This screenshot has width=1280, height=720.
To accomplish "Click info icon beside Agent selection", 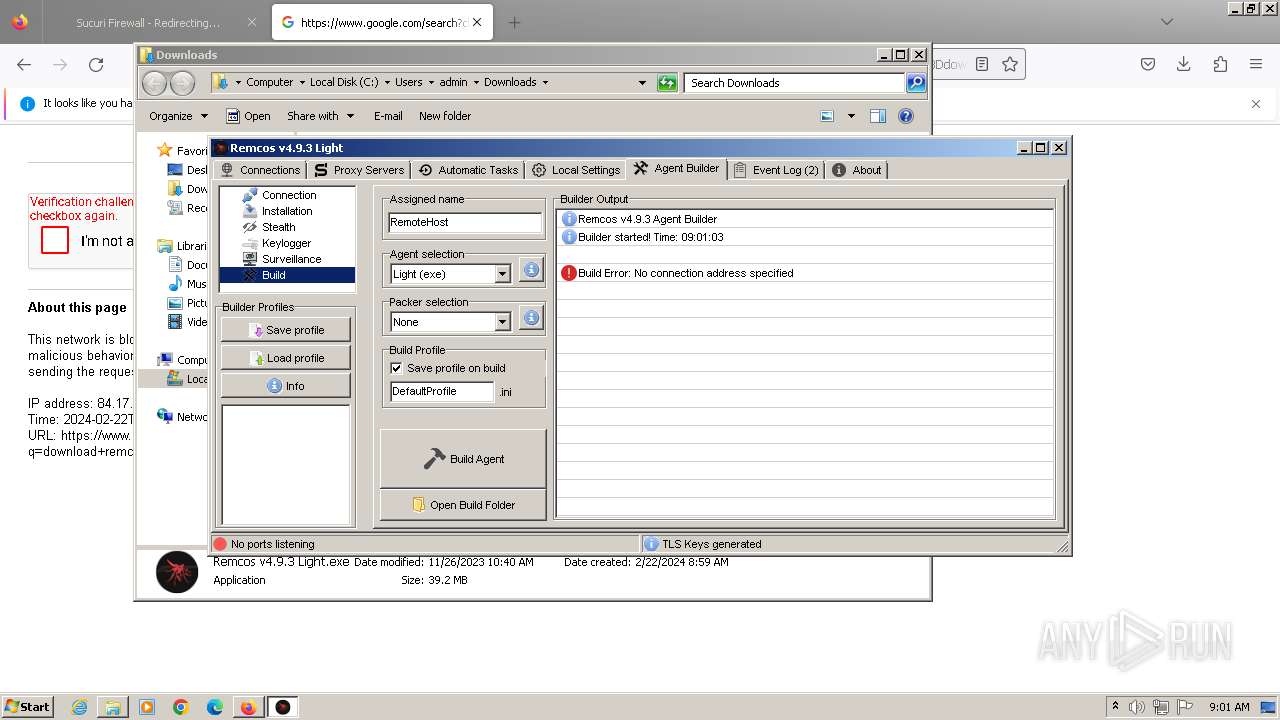I will [531, 270].
